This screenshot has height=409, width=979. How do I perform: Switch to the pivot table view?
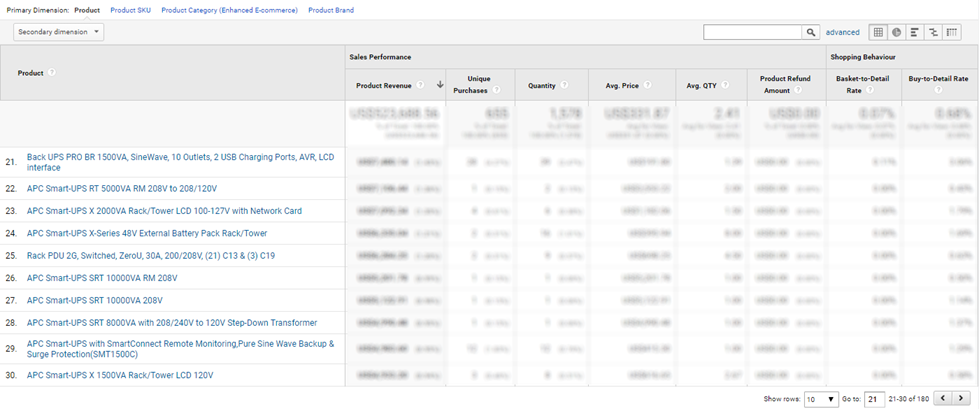click(952, 32)
